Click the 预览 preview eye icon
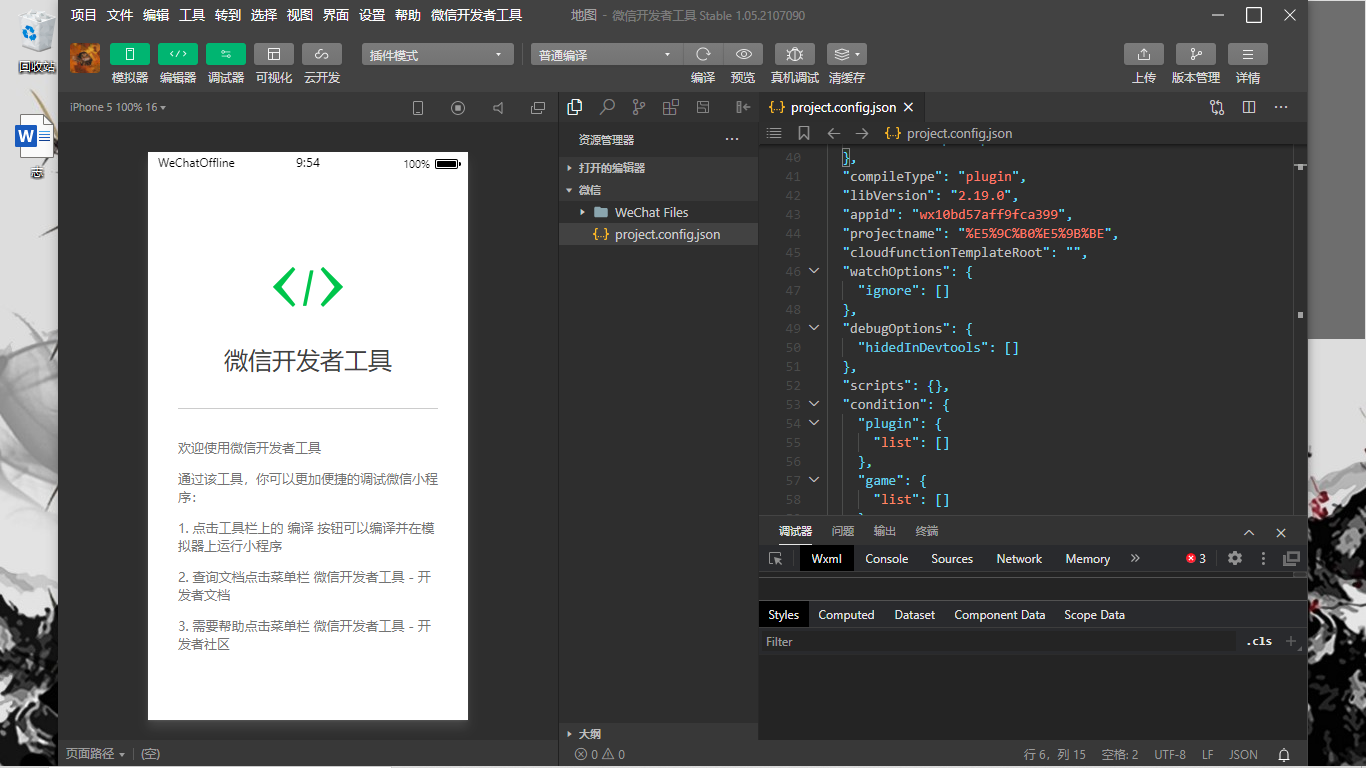This screenshot has width=1366, height=768. click(x=743, y=54)
